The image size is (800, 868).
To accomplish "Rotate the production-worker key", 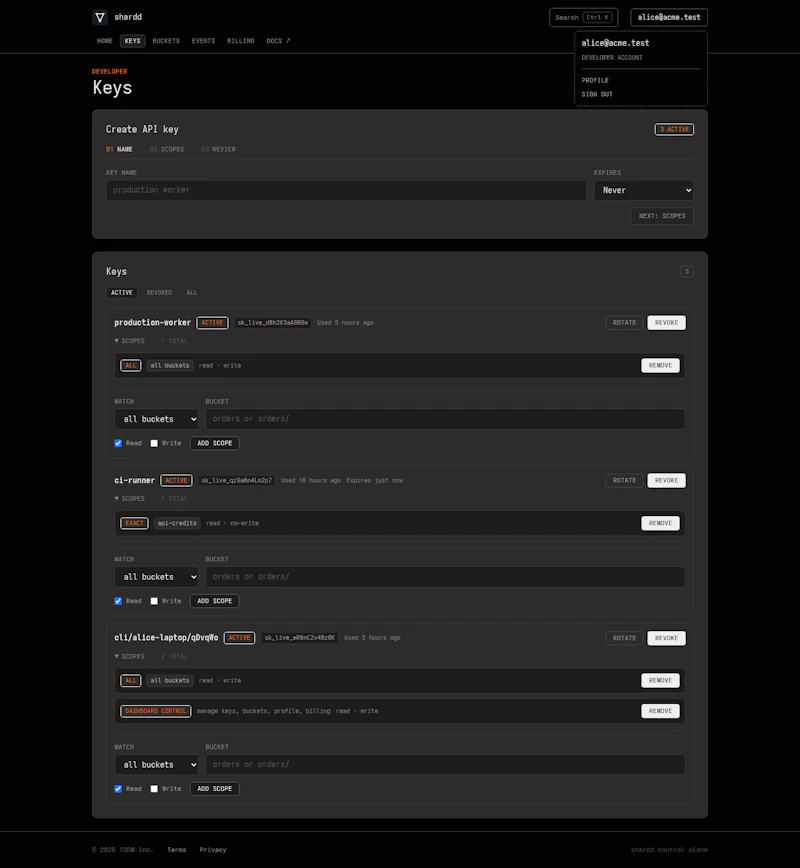I will click(x=624, y=323).
